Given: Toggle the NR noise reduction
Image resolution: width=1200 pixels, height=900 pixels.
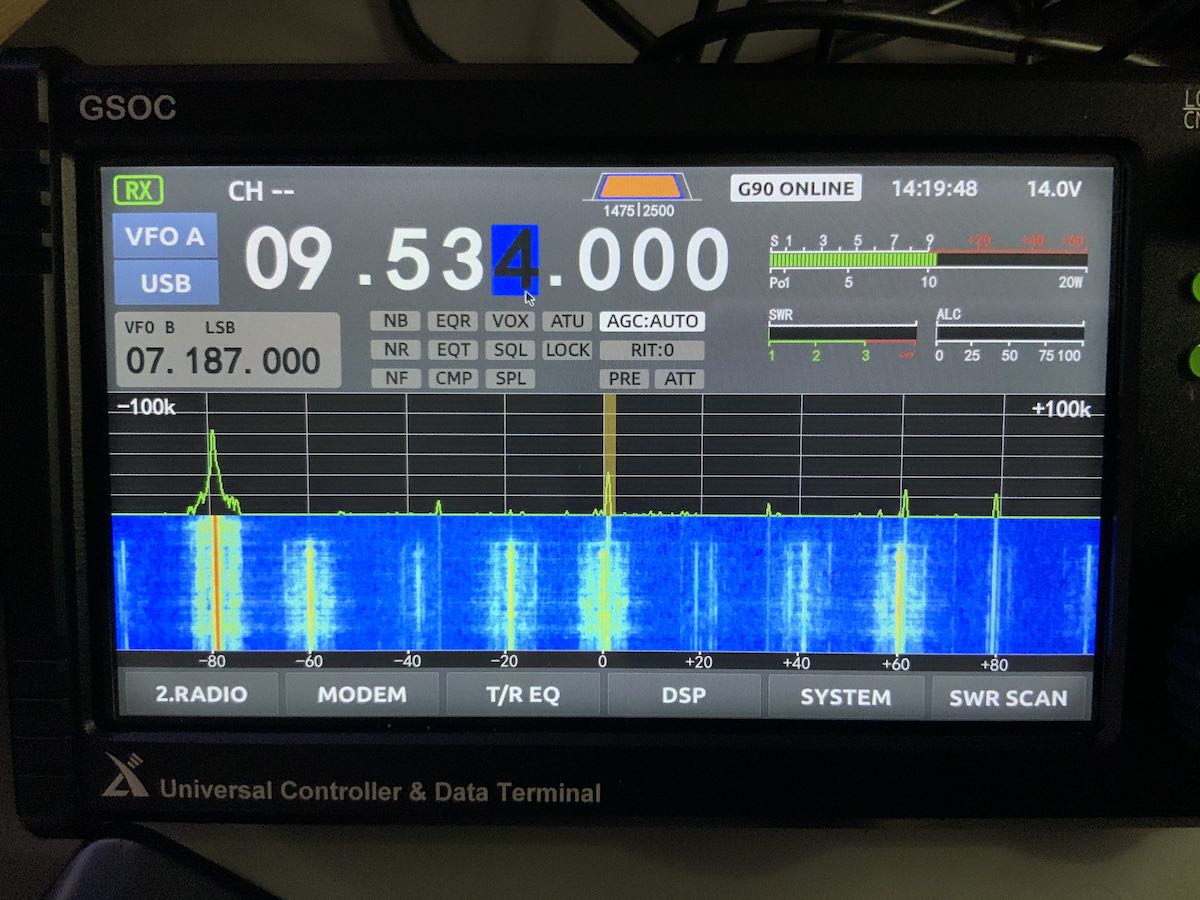Looking at the screenshot, I should pos(396,350).
